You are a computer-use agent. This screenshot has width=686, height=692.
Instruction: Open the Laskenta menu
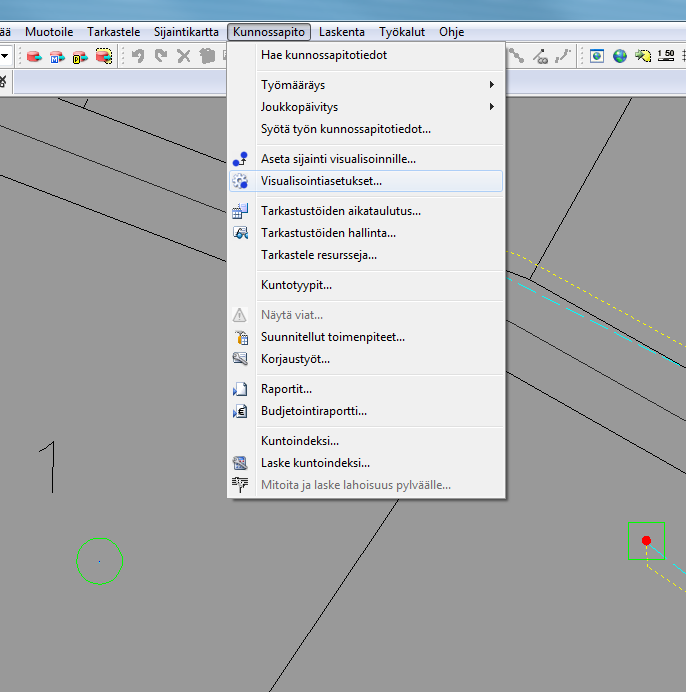click(x=342, y=32)
